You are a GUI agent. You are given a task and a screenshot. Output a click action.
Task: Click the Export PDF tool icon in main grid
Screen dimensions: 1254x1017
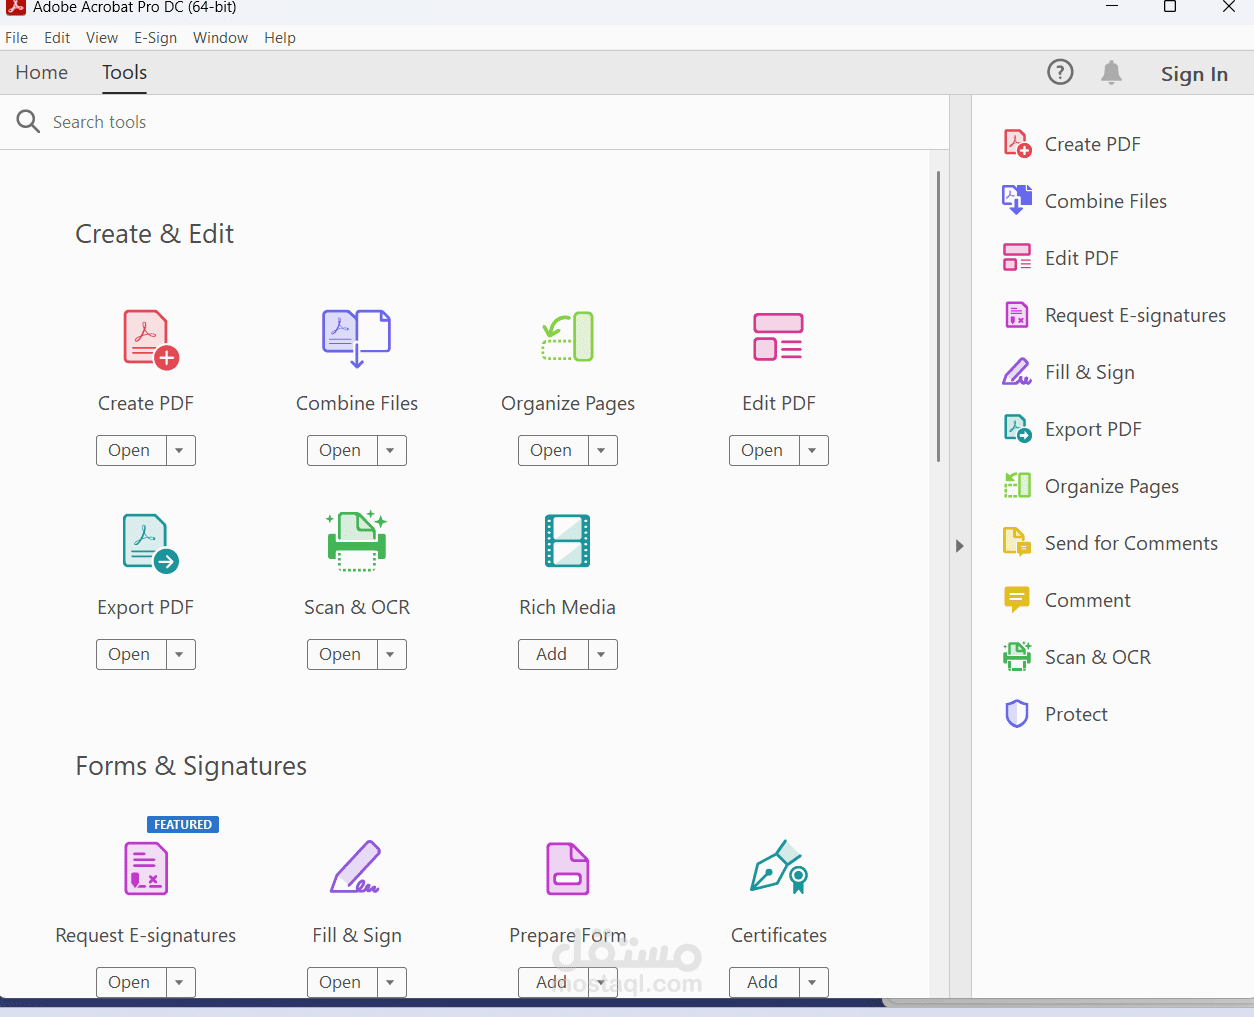150,543
